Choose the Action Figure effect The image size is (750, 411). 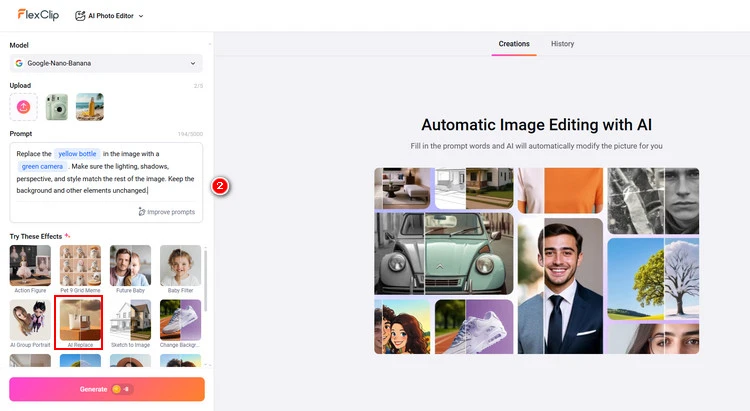coord(30,268)
